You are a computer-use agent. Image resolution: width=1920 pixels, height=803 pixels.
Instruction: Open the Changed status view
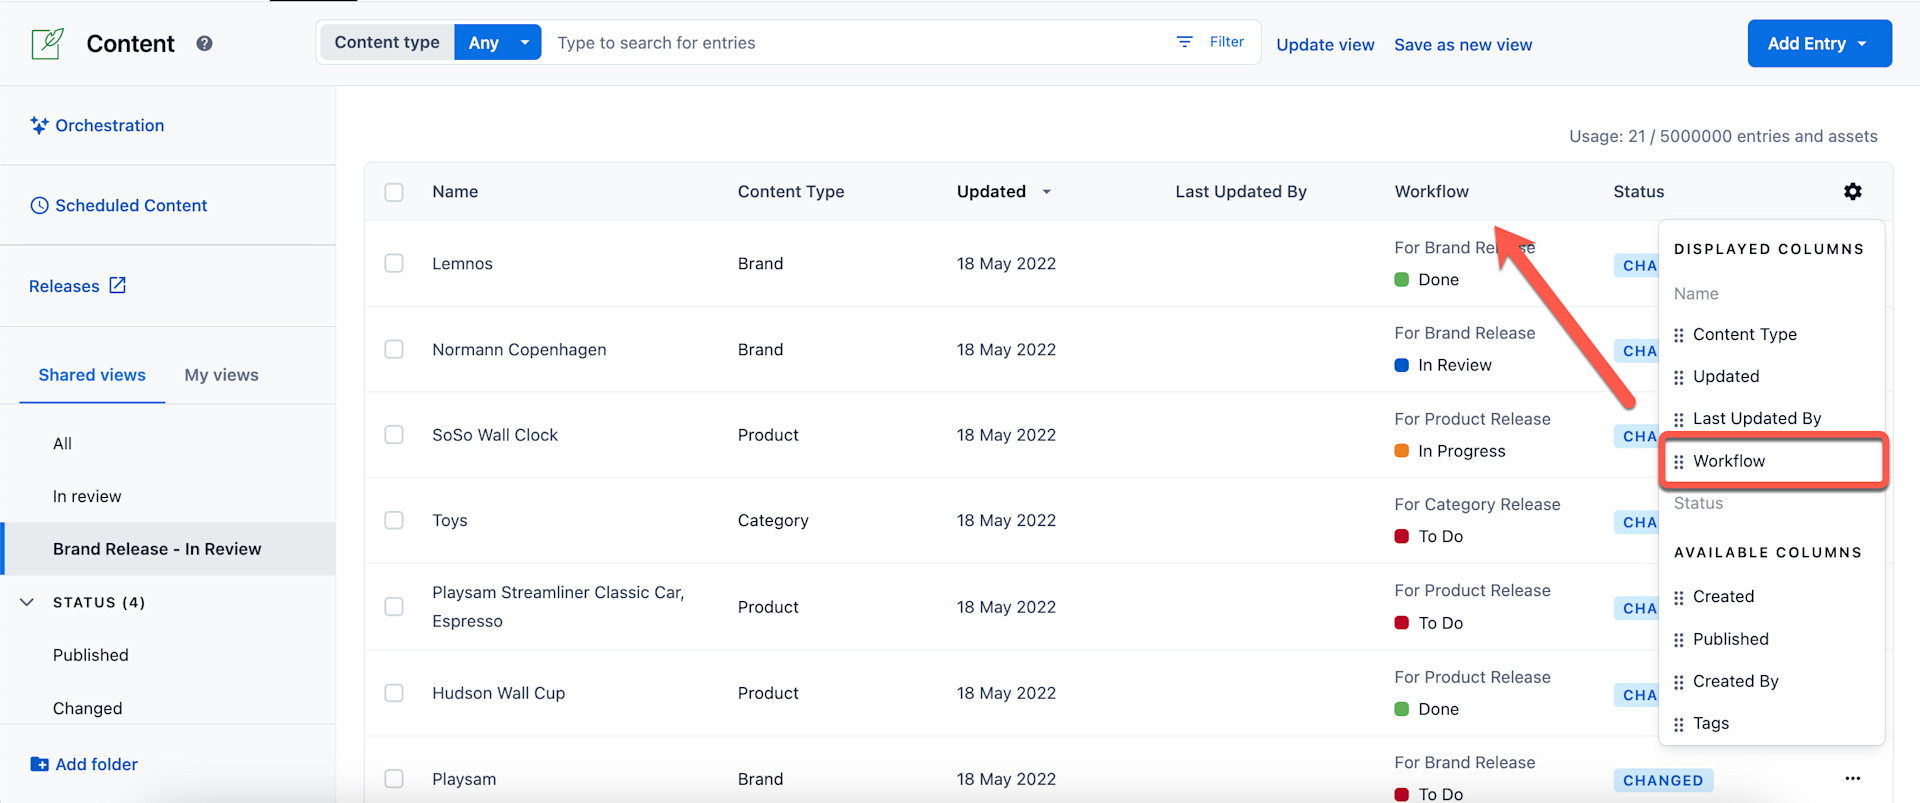point(88,708)
